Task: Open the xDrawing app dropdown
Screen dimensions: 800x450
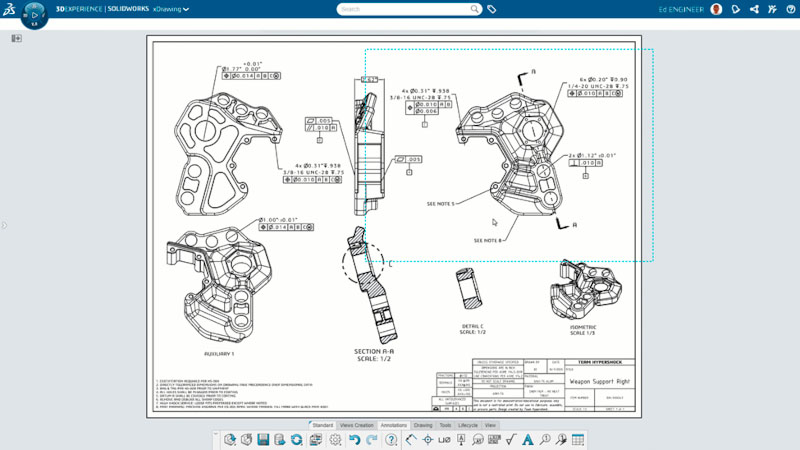Action: 171,9
